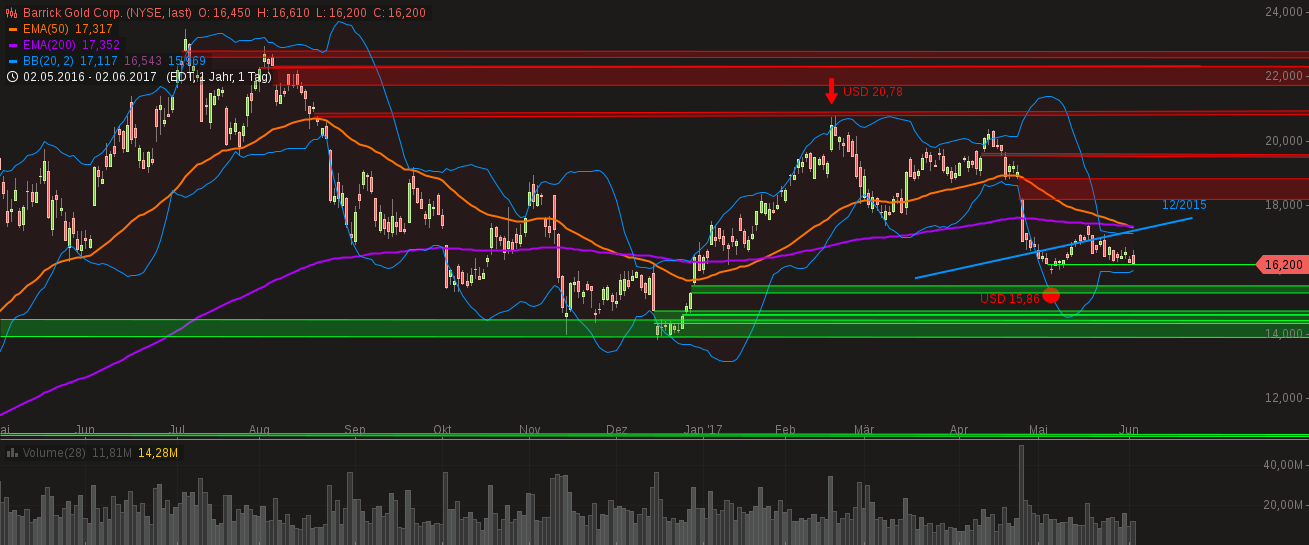Click the Jan '17 time axis label

point(703,430)
